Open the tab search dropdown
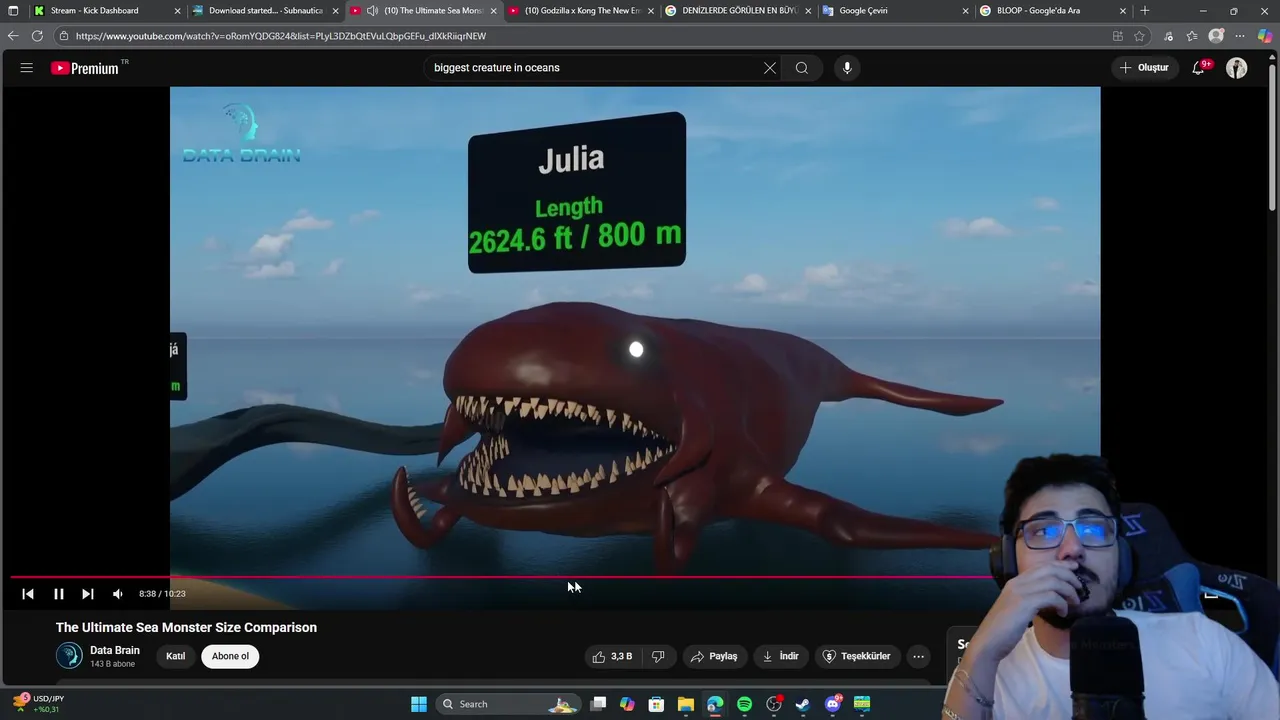Viewport: 1280px width, 720px height. tap(13, 11)
